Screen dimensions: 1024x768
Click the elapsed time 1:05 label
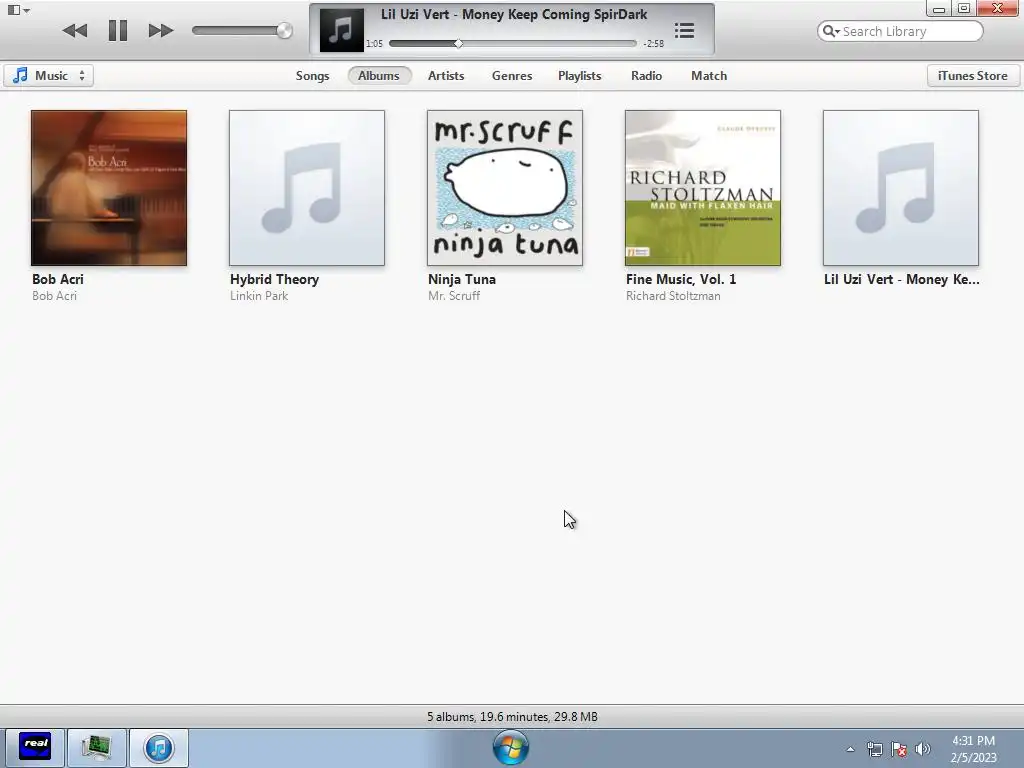[x=374, y=44]
